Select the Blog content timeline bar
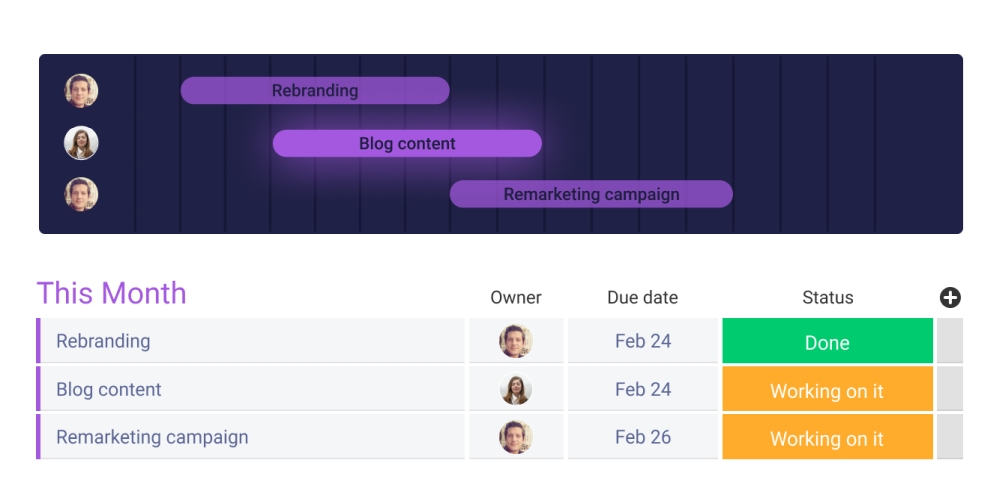1000x500 pixels. (407, 144)
